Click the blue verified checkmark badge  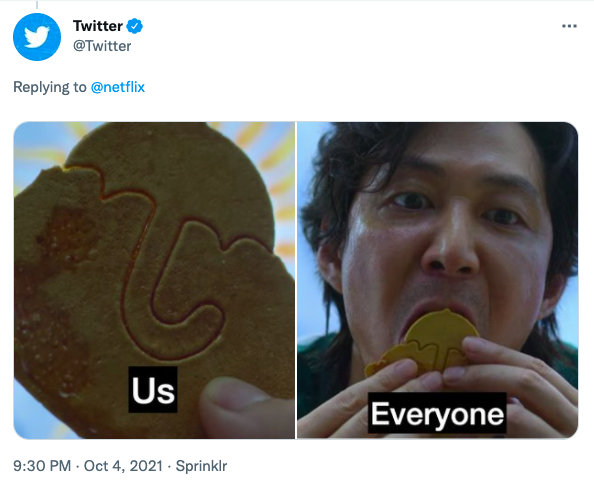click(134, 26)
